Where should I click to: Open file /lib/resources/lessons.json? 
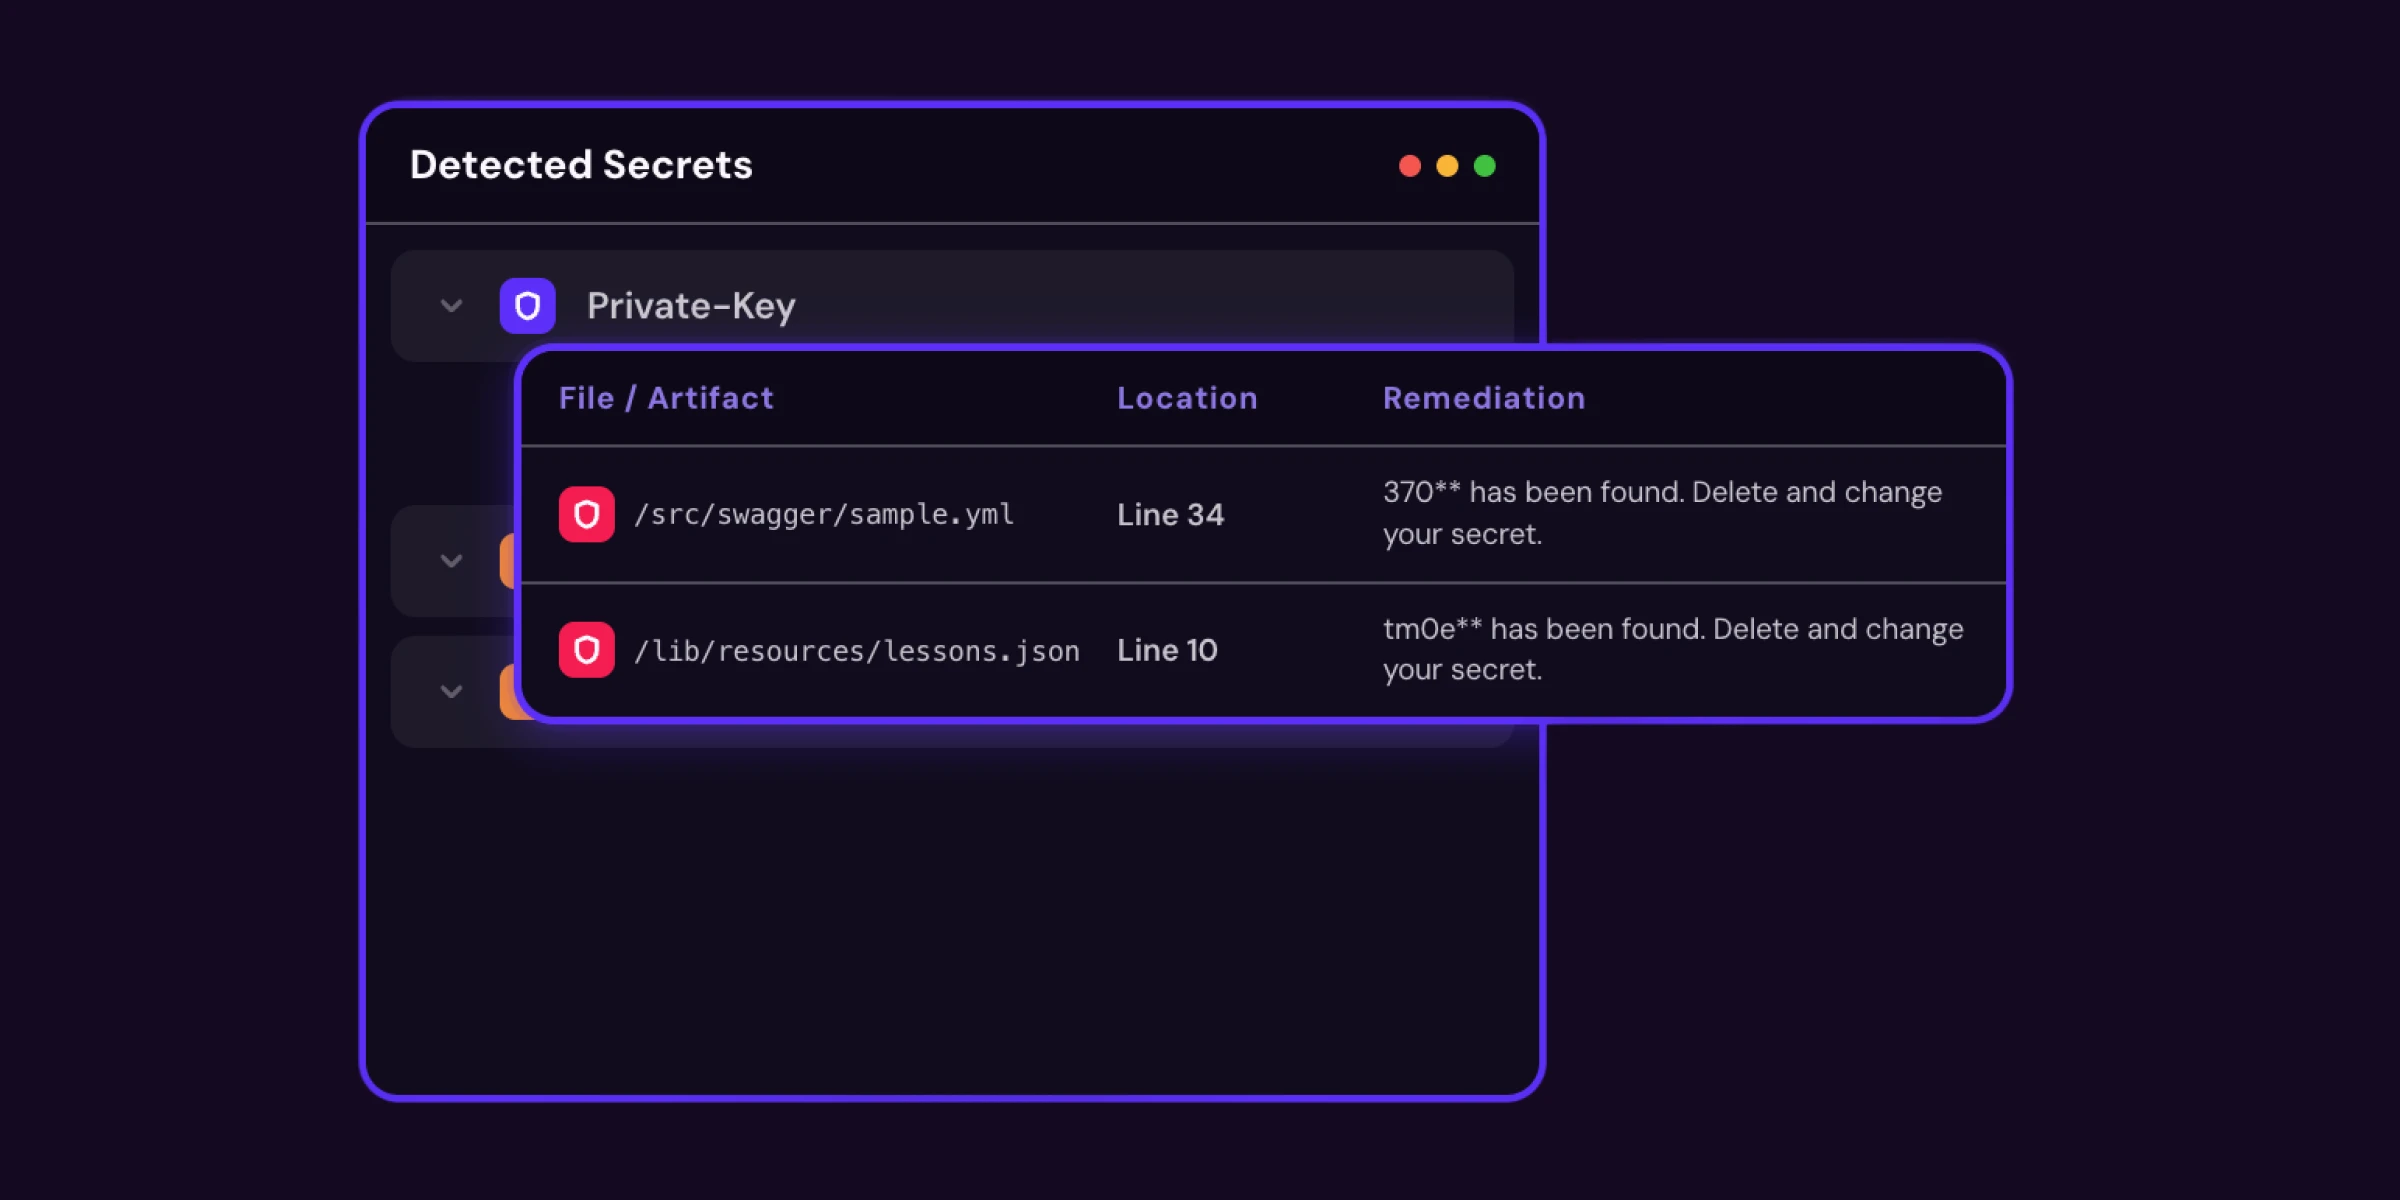click(x=857, y=651)
